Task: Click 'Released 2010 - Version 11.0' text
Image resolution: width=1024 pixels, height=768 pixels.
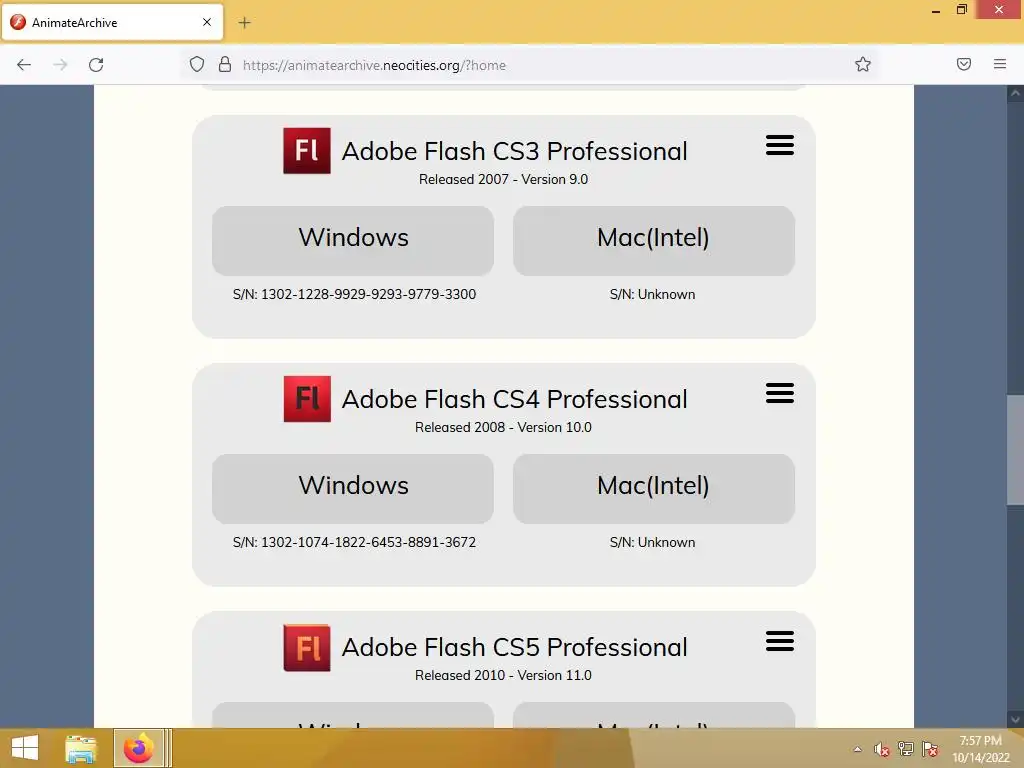Action: pyautogui.click(x=504, y=675)
